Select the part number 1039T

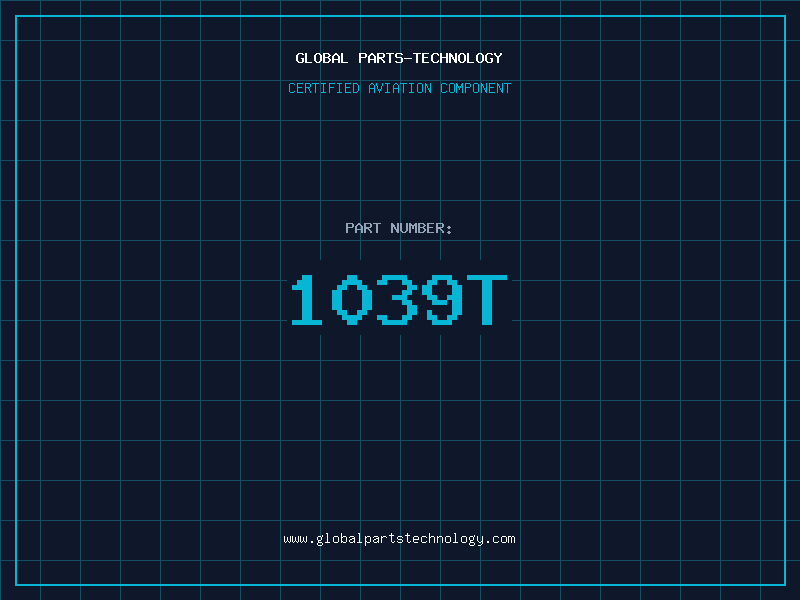(399, 299)
